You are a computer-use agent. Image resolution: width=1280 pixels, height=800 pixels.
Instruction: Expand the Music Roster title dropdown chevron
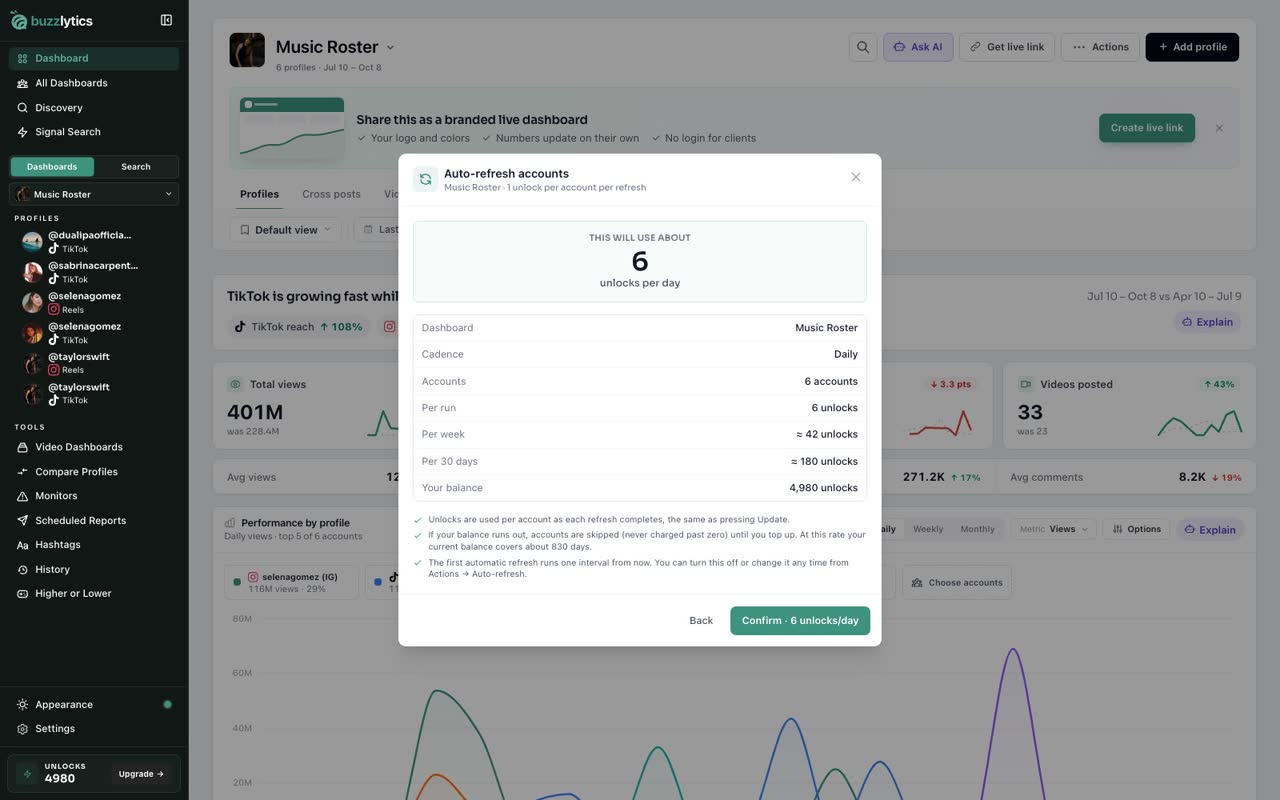click(x=390, y=47)
